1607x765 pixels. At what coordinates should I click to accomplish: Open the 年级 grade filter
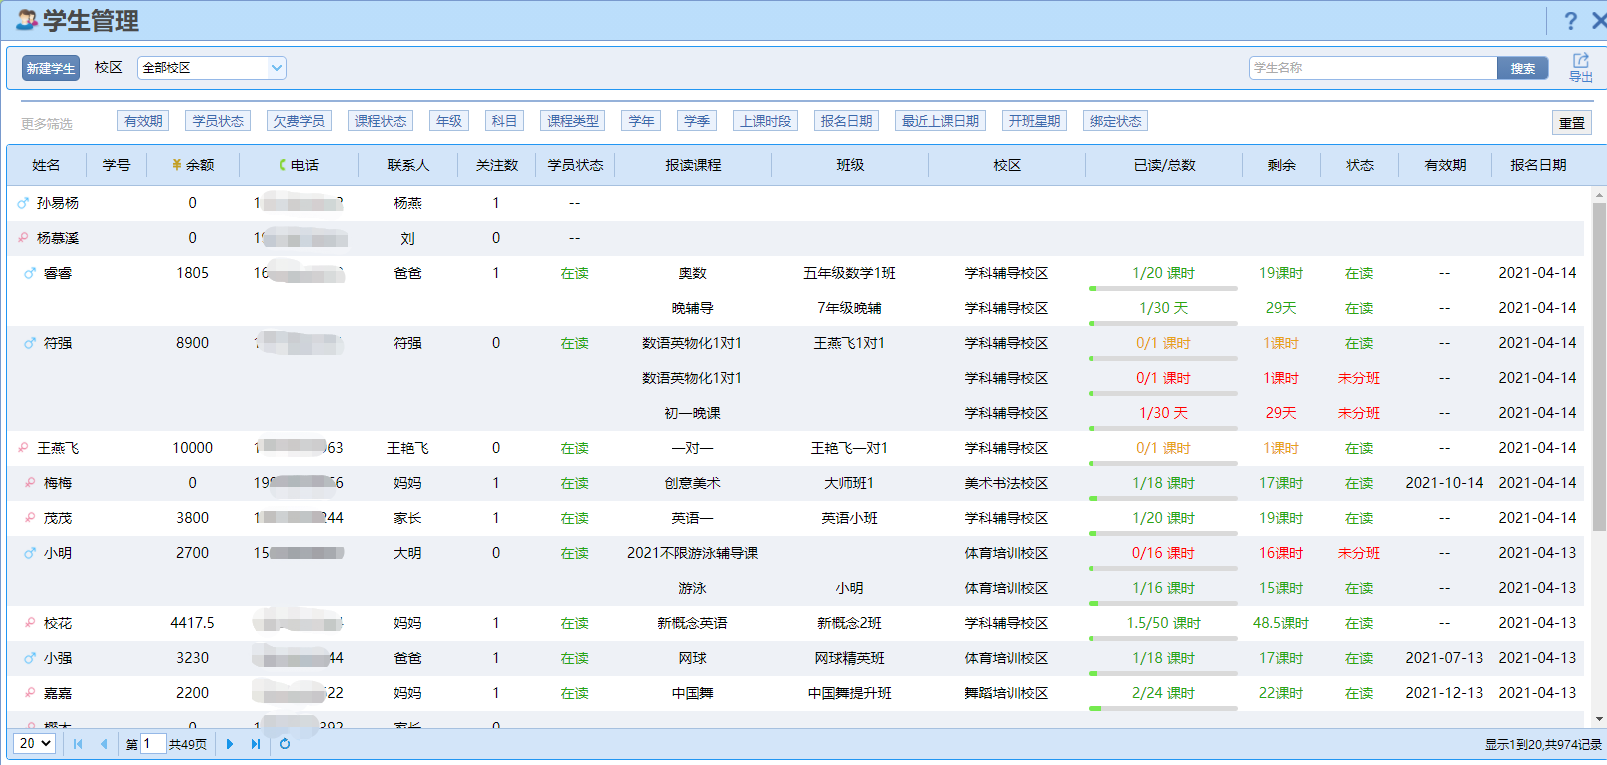(449, 121)
